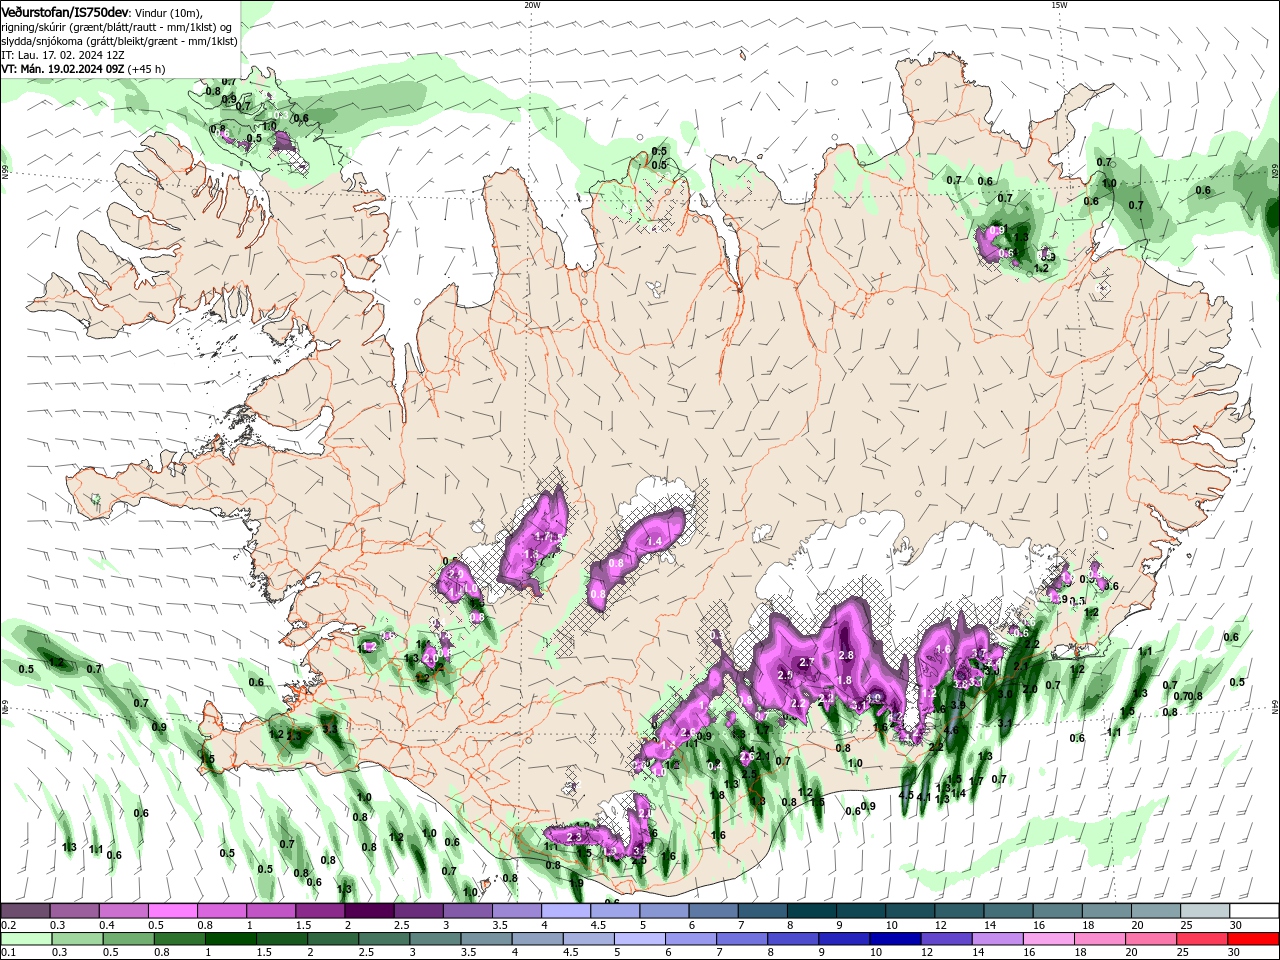Pick the bright red swatch labeled 30 in the lower legend row

pos(1254,939)
